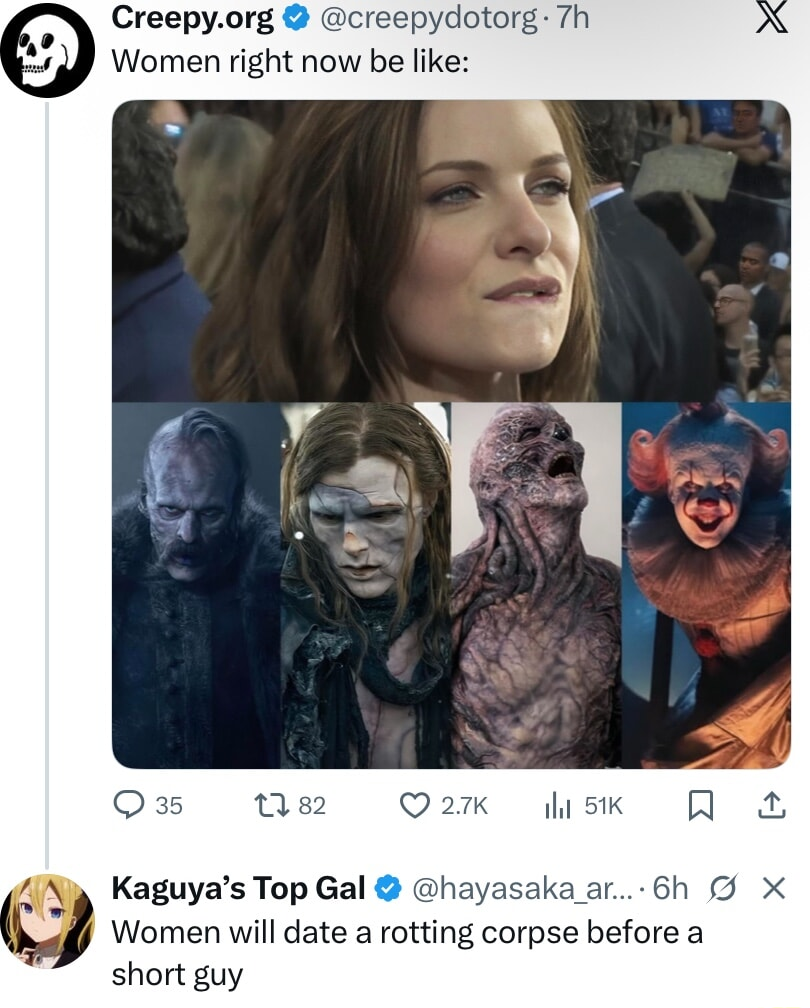Image resolution: width=810 pixels, height=1008 pixels.
Task: Open the top photo of the brunette woman
Action: tap(451, 250)
